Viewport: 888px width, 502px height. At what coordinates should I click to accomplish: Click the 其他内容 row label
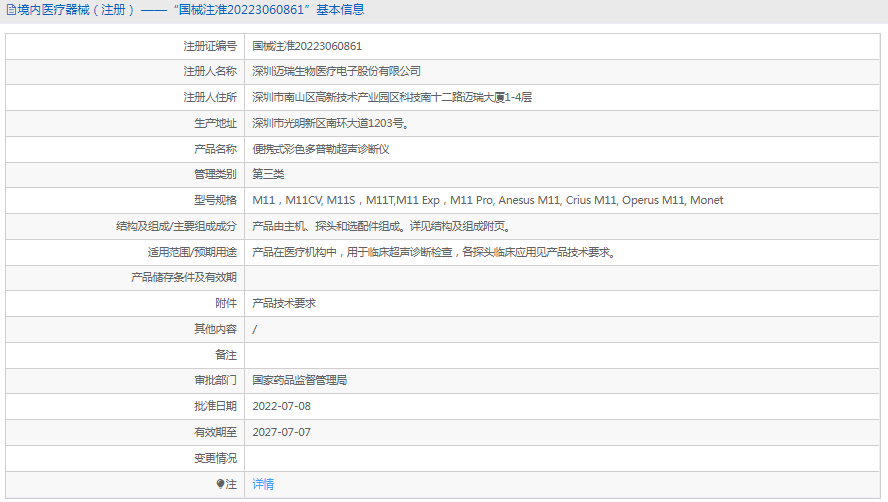[x=215, y=329]
